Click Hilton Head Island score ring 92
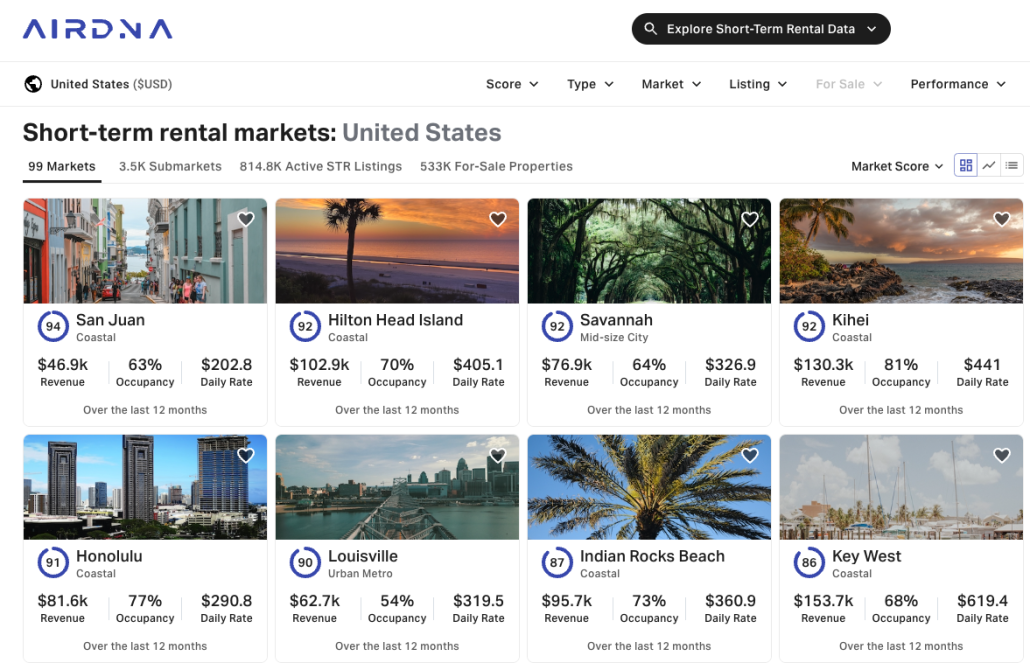 pos(305,326)
